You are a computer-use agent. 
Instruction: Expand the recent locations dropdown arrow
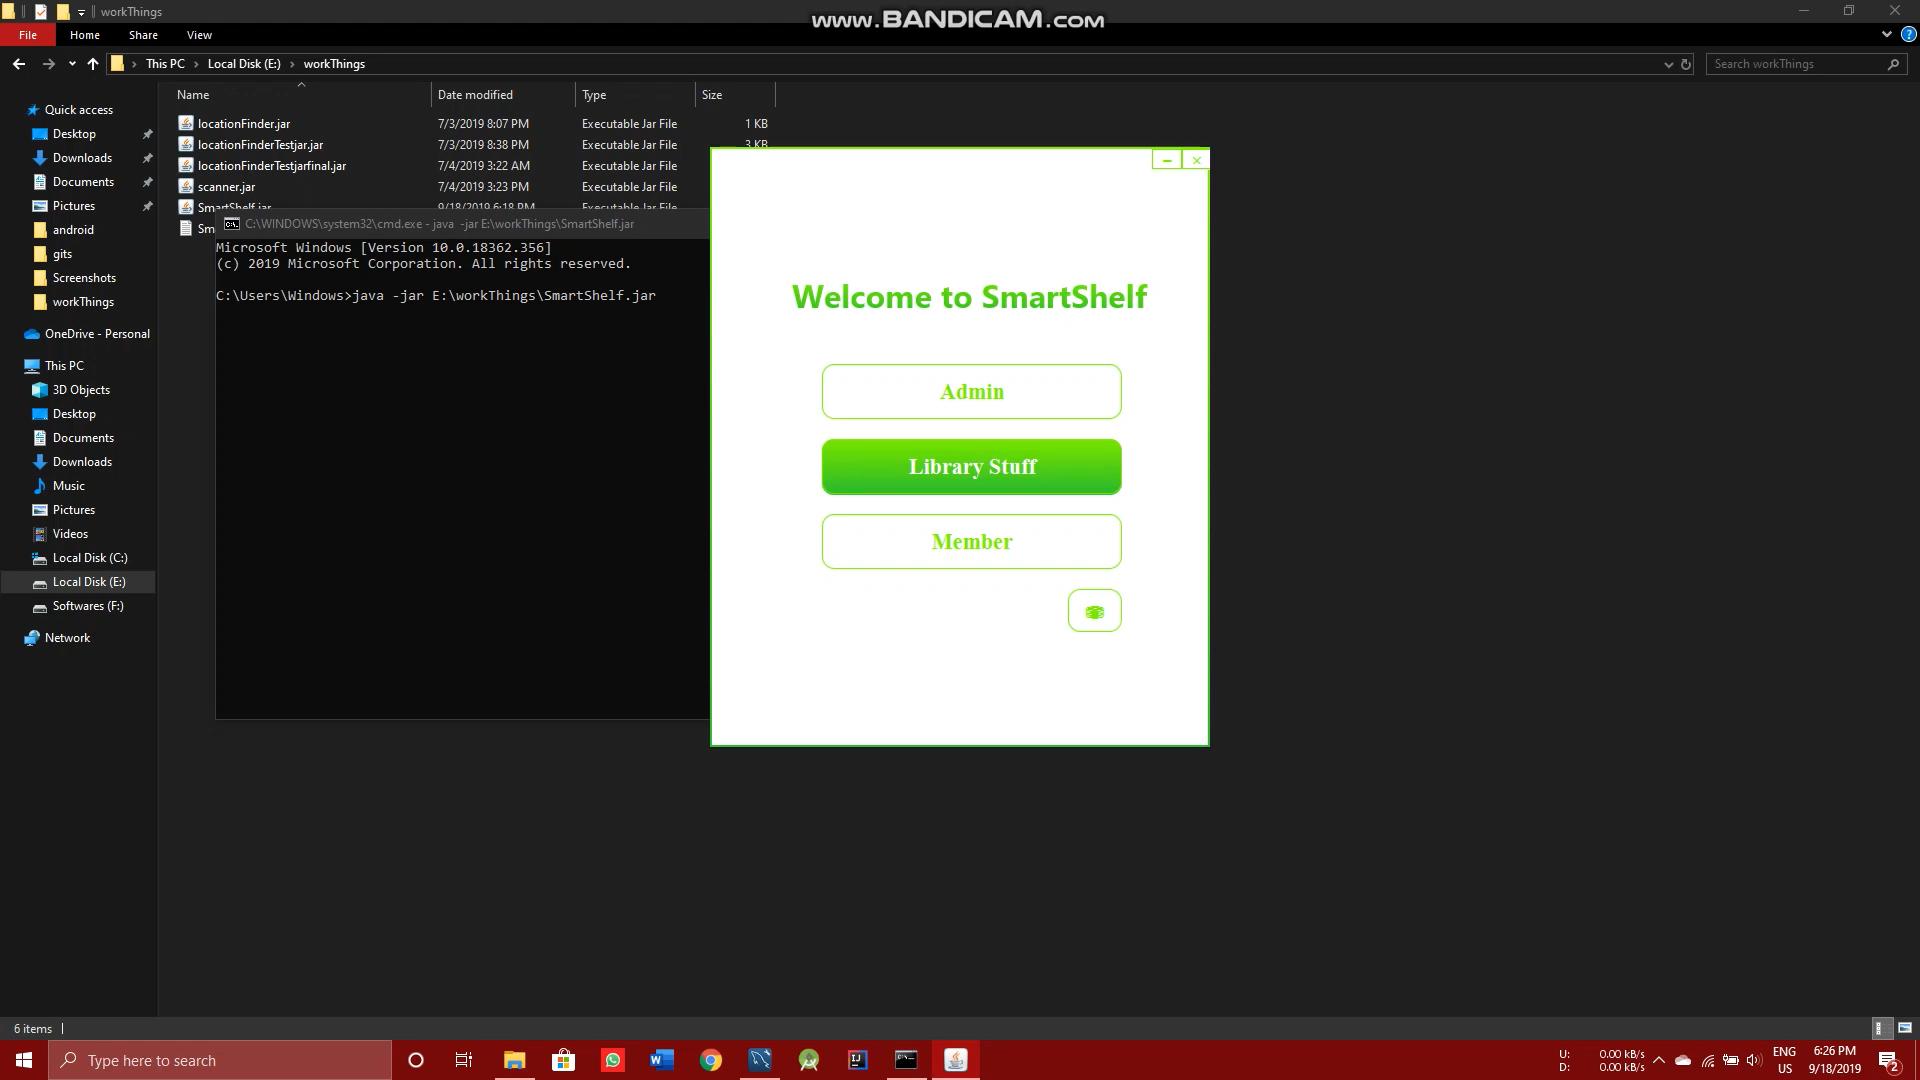tap(72, 64)
